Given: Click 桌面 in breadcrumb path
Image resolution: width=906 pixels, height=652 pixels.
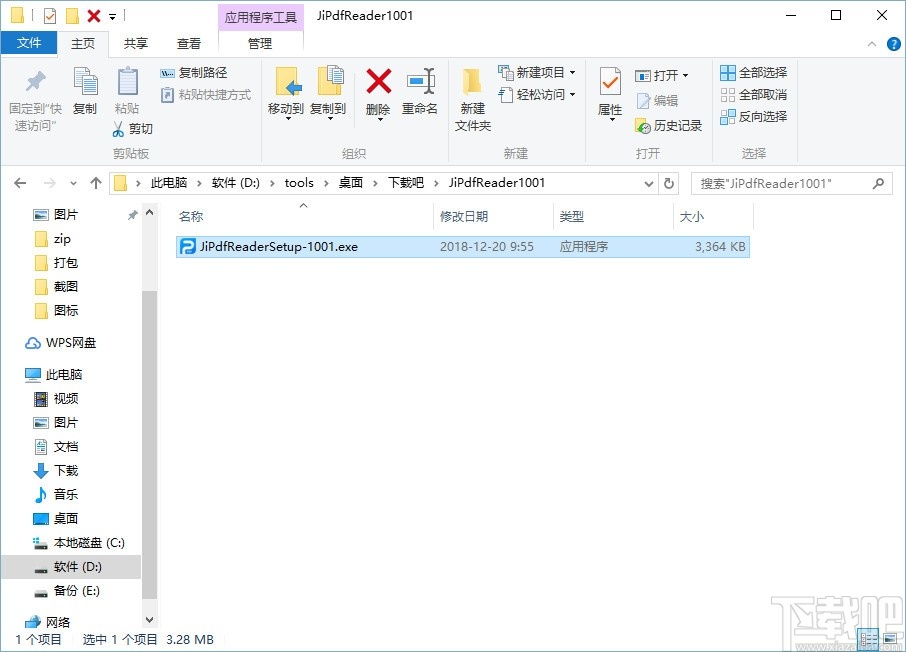Looking at the screenshot, I should [x=351, y=183].
